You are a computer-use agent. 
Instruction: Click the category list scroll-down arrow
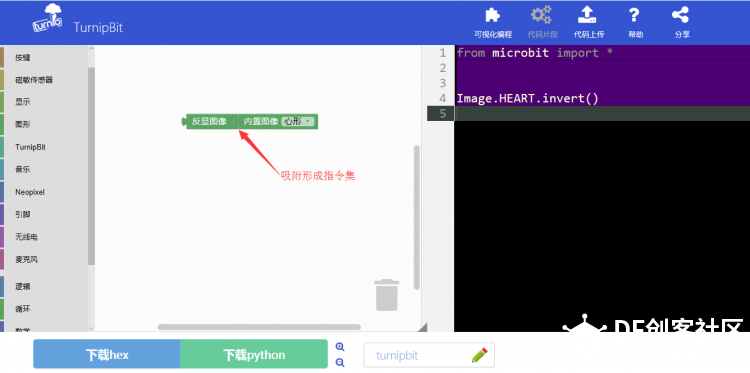(91, 328)
